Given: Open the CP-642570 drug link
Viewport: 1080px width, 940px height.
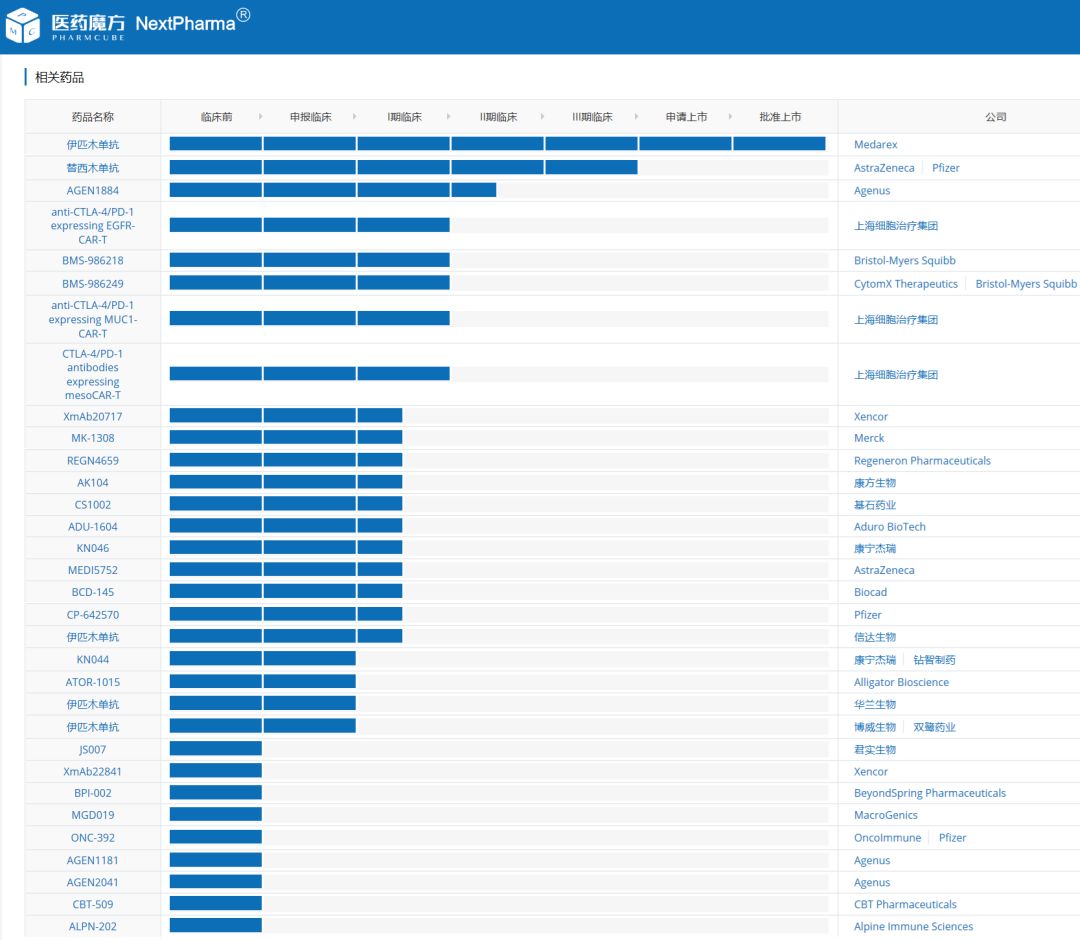Looking at the screenshot, I should point(92,615).
